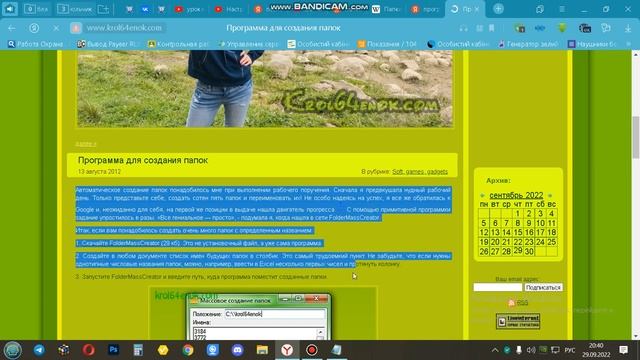Click the 'Подписаться' subscribe button
Viewport: 640px width, 360px height.
click(x=543, y=287)
